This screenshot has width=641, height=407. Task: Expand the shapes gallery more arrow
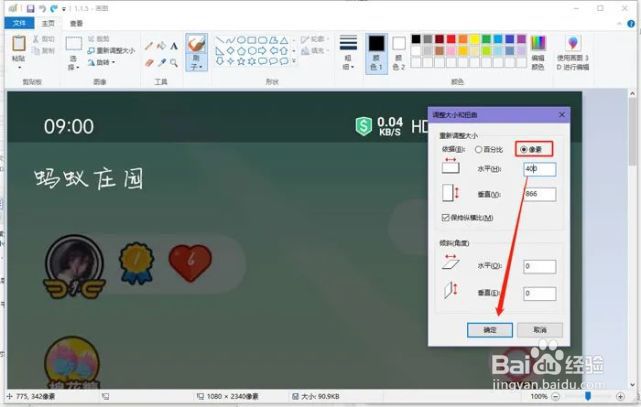(x=294, y=61)
